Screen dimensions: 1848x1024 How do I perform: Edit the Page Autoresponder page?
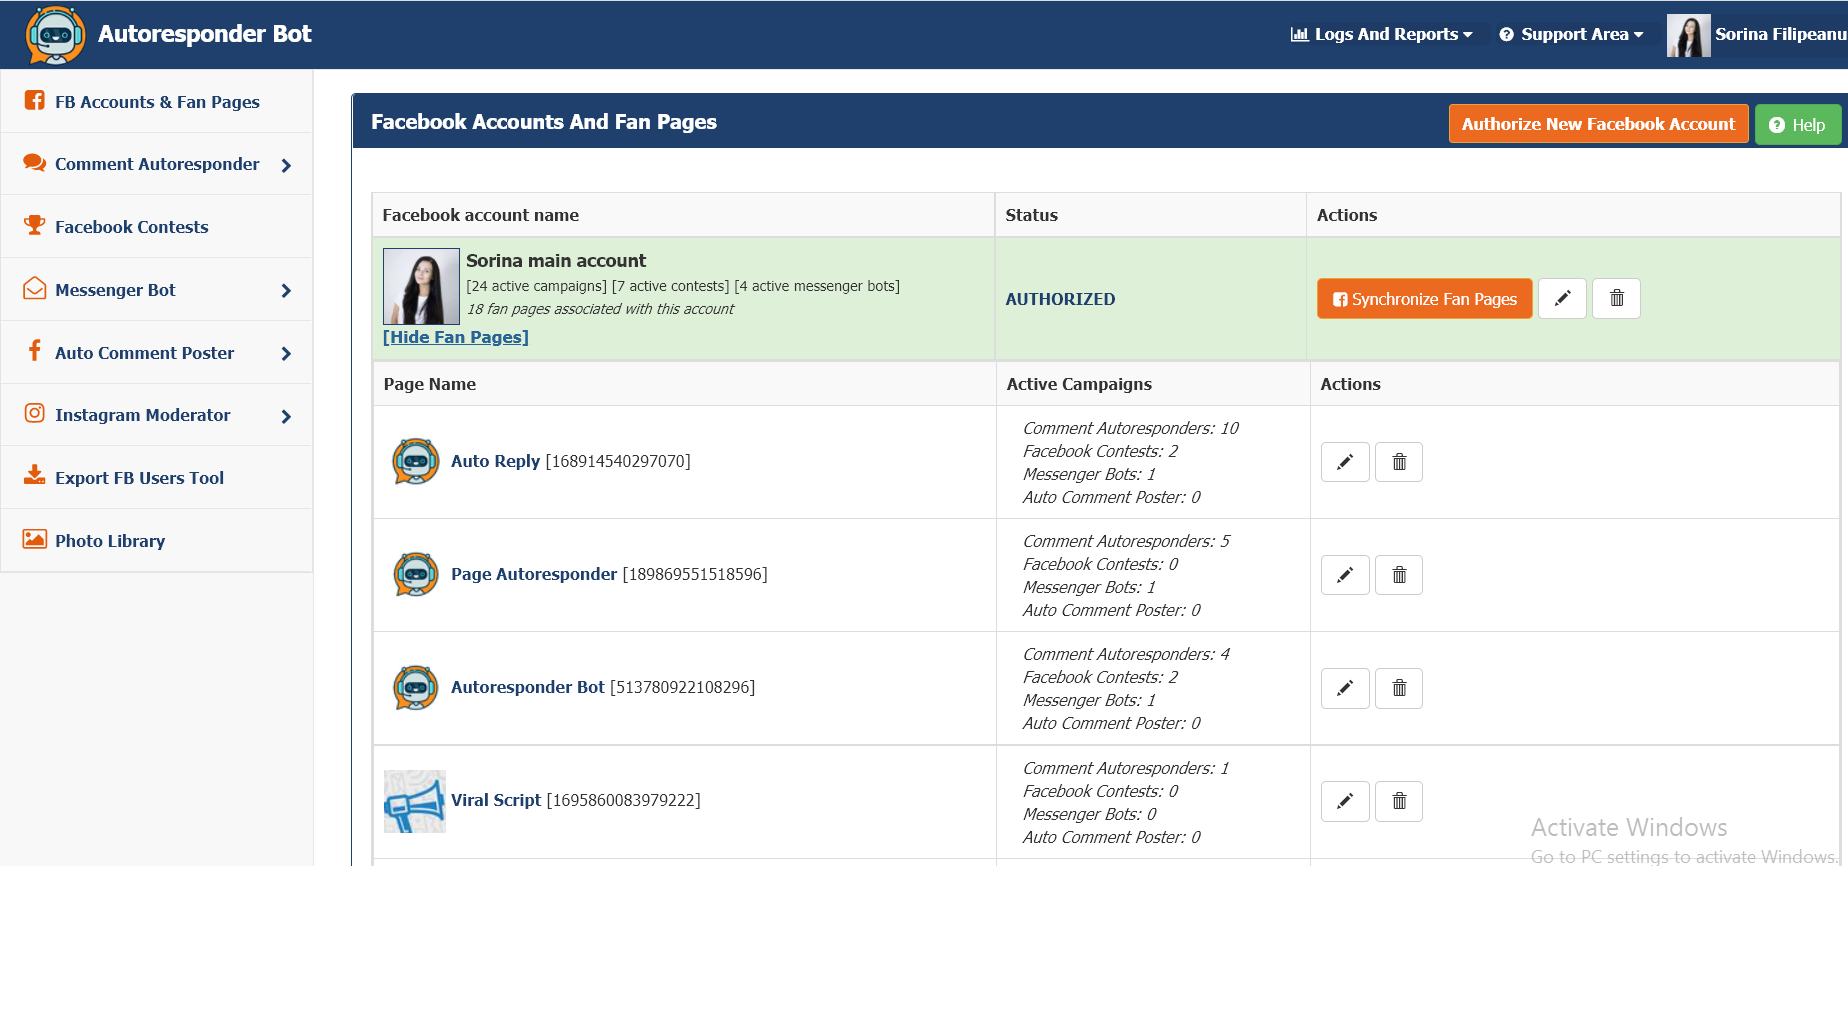pos(1345,575)
